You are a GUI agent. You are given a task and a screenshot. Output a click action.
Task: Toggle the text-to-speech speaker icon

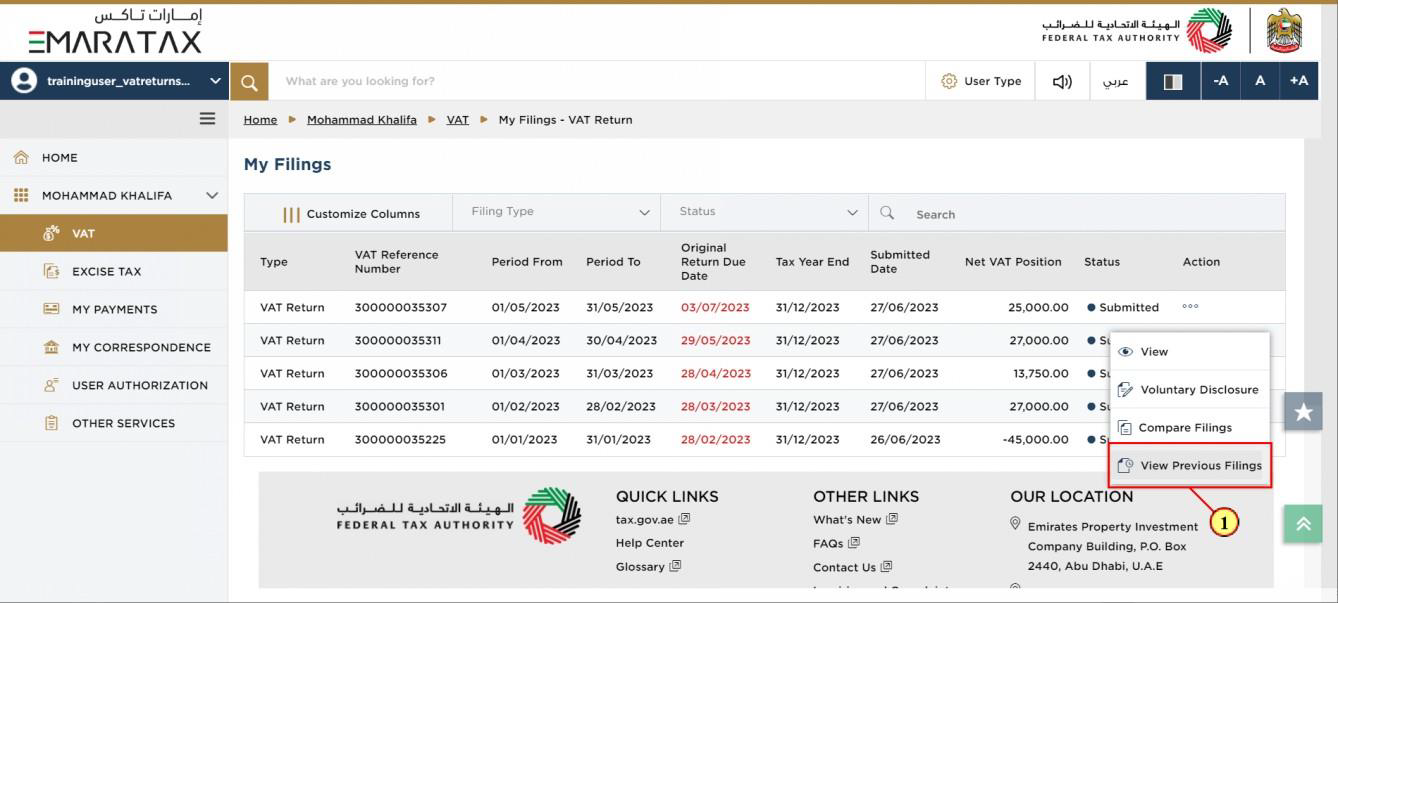[x=1062, y=81]
